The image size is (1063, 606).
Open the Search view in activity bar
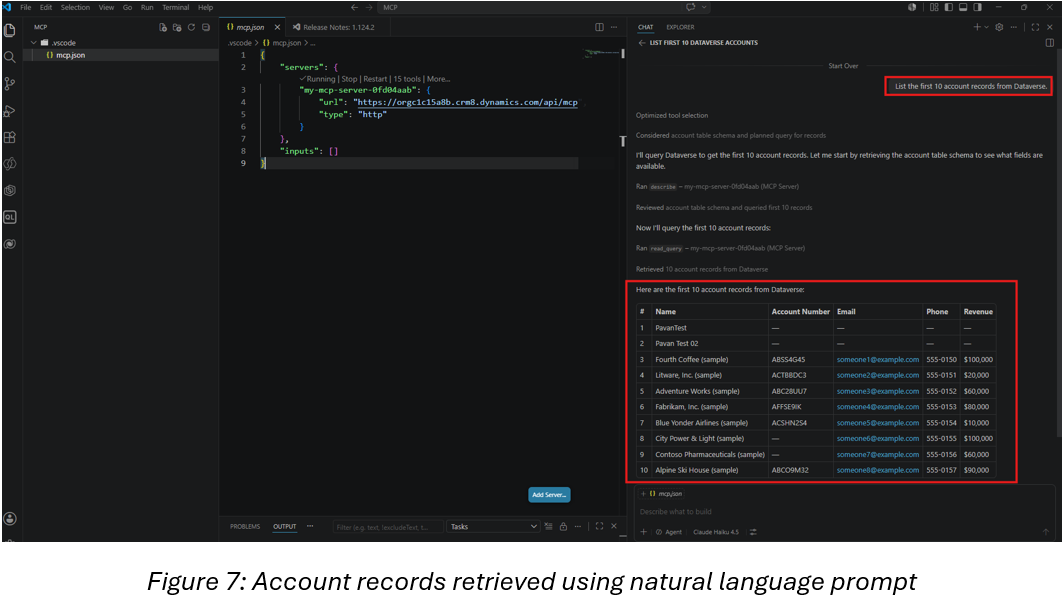click(9, 57)
